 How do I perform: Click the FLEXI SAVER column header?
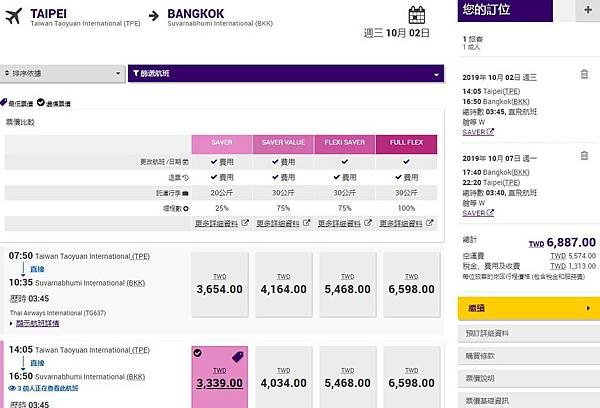pyautogui.click(x=345, y=144)
